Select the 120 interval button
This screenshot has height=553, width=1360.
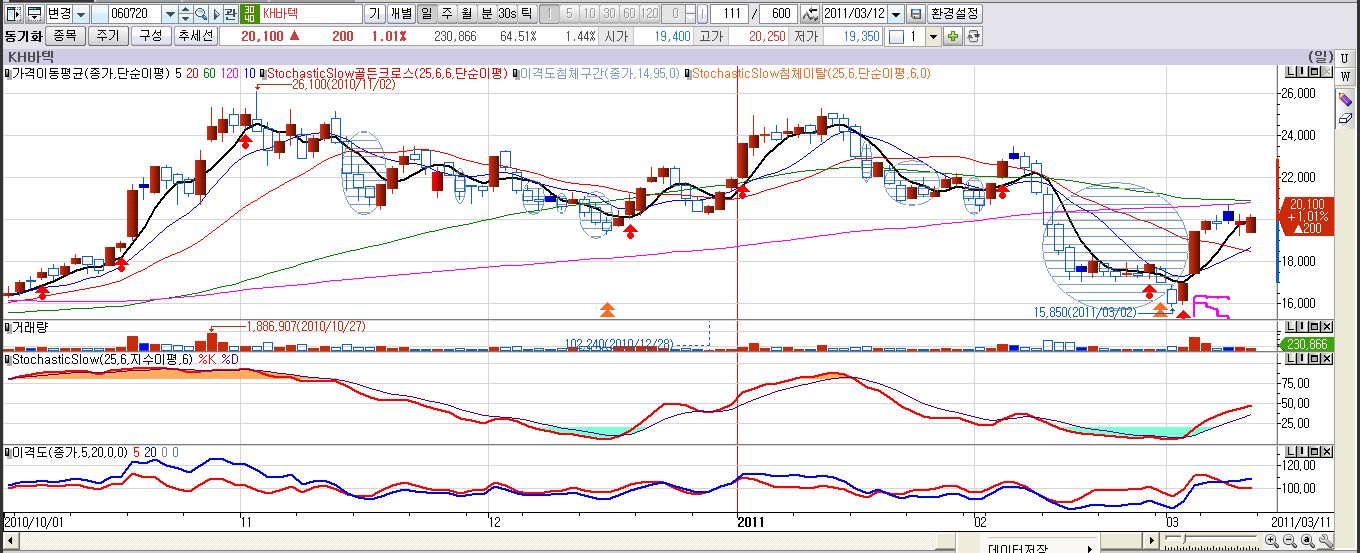coord(649,14)
